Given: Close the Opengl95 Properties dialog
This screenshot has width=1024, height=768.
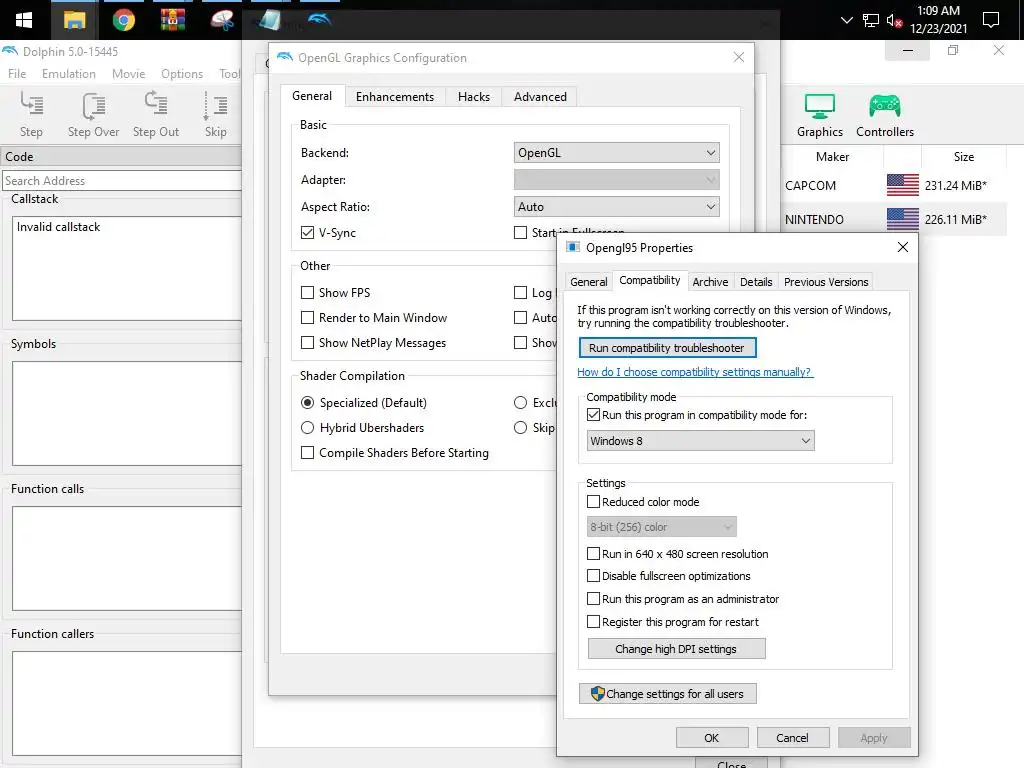Looking at the screenshot, I should point(903,247).
